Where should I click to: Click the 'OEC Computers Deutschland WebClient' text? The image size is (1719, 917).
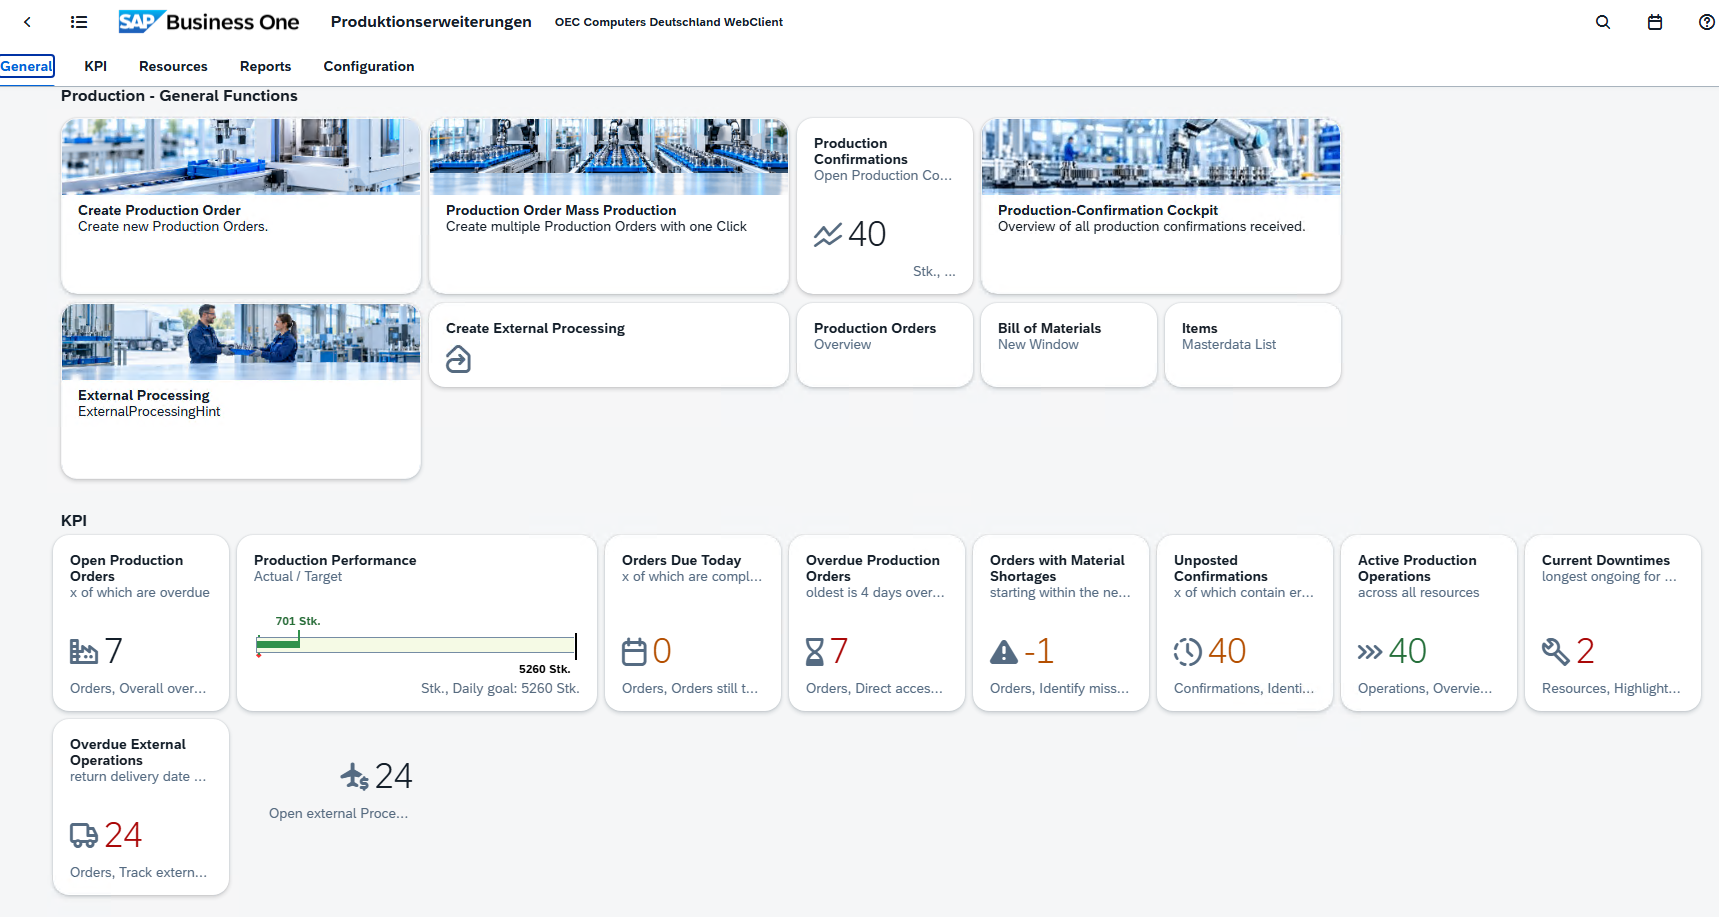tap(669, 22)
